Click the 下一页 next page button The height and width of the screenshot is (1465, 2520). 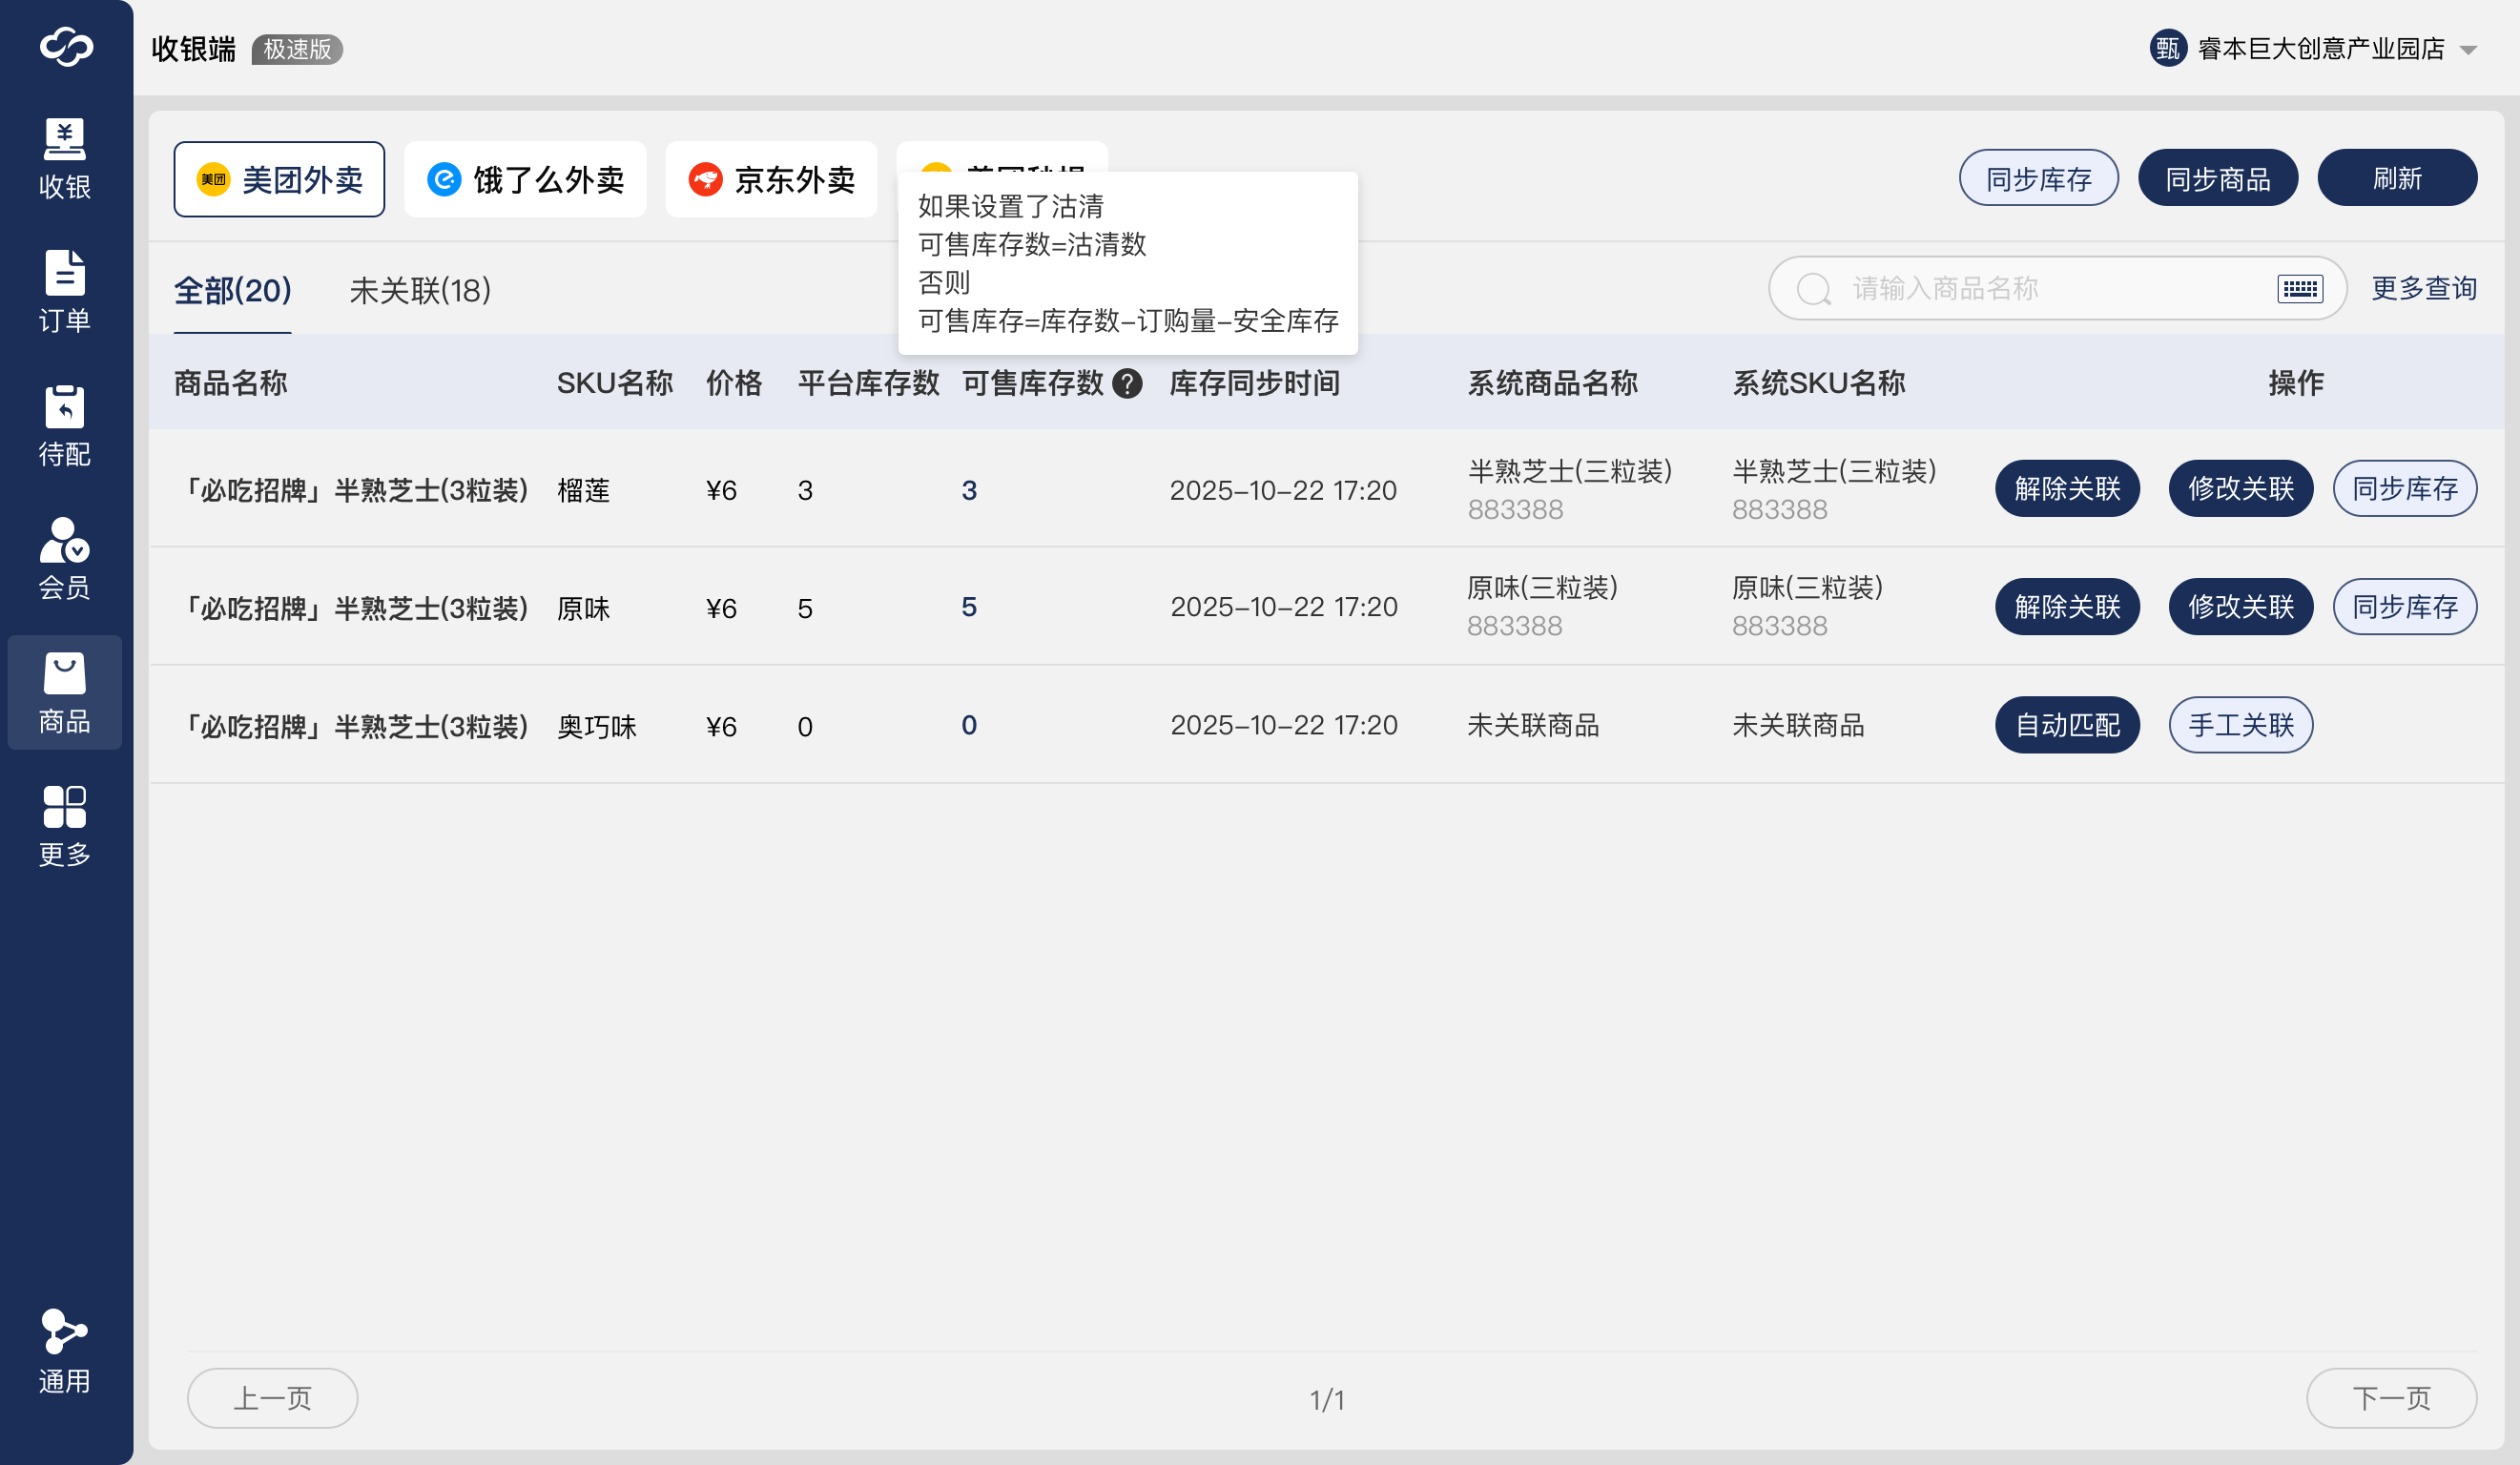[x=2390, y=1397]
